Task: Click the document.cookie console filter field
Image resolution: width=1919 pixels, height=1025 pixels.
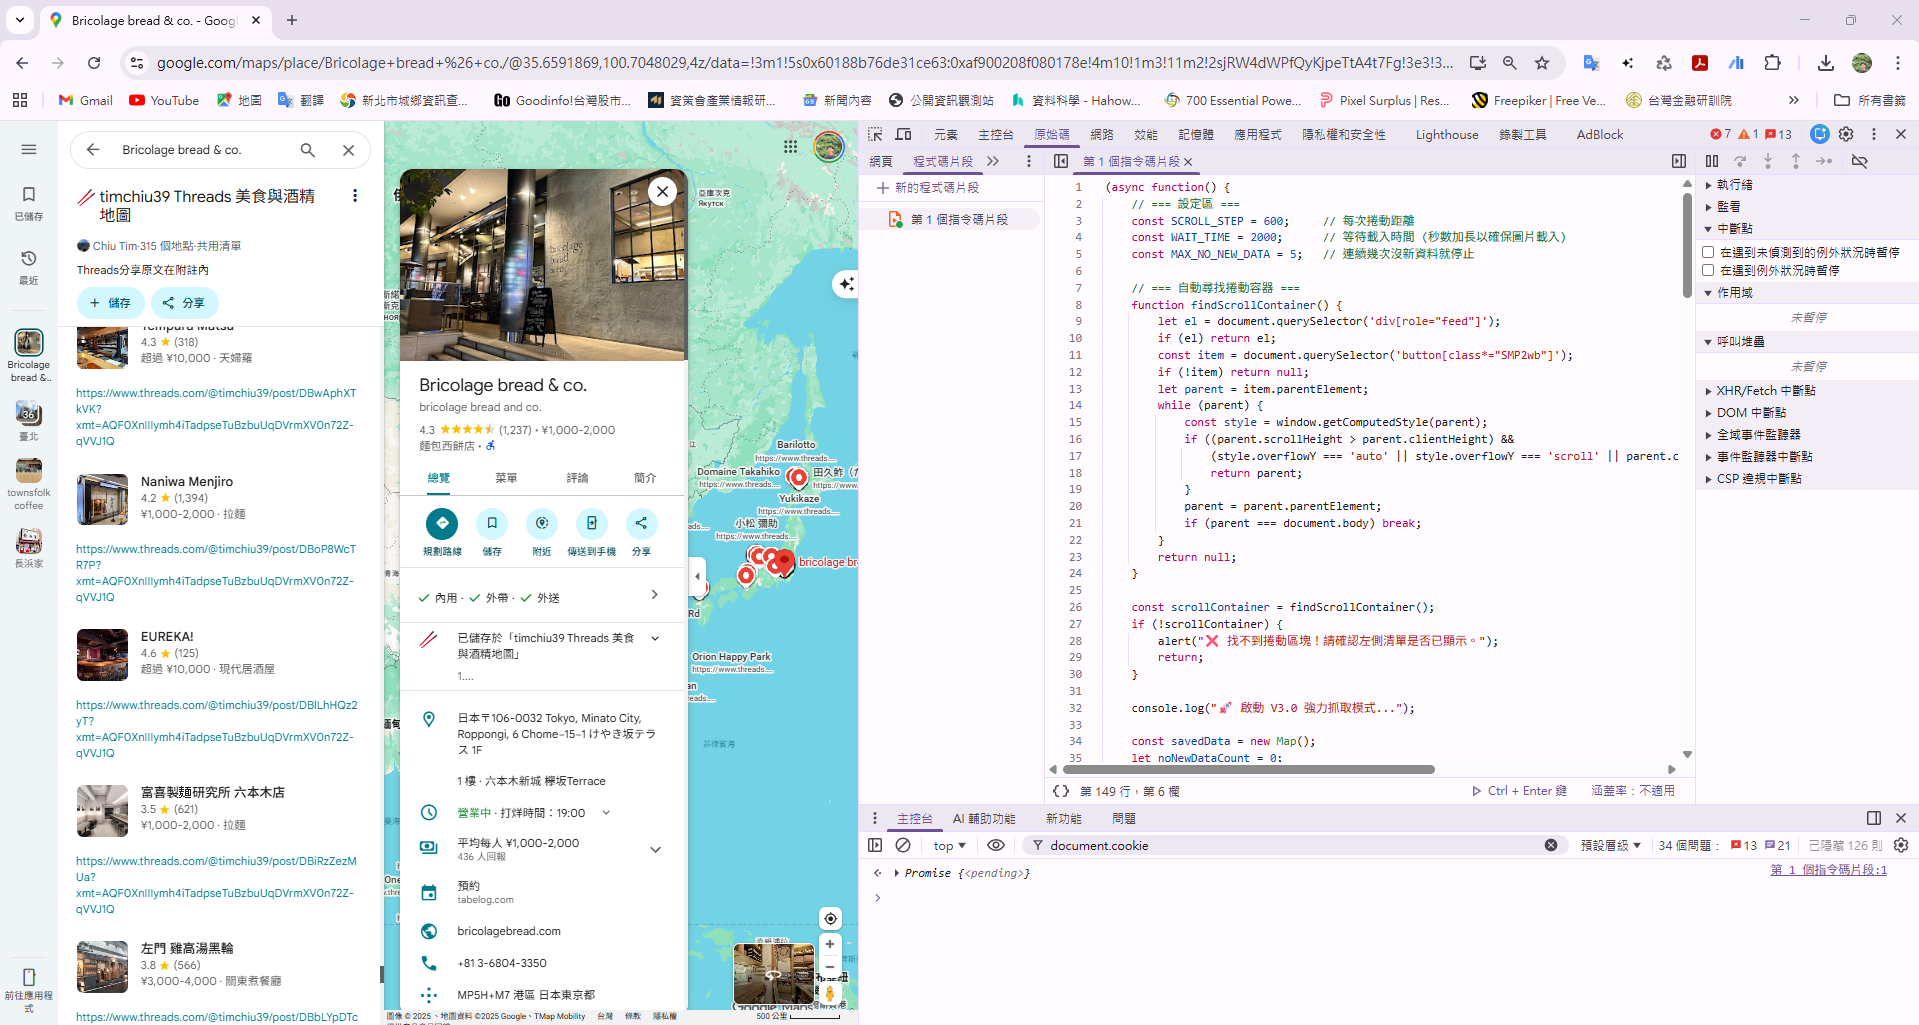Action: tap(1290, 845)
